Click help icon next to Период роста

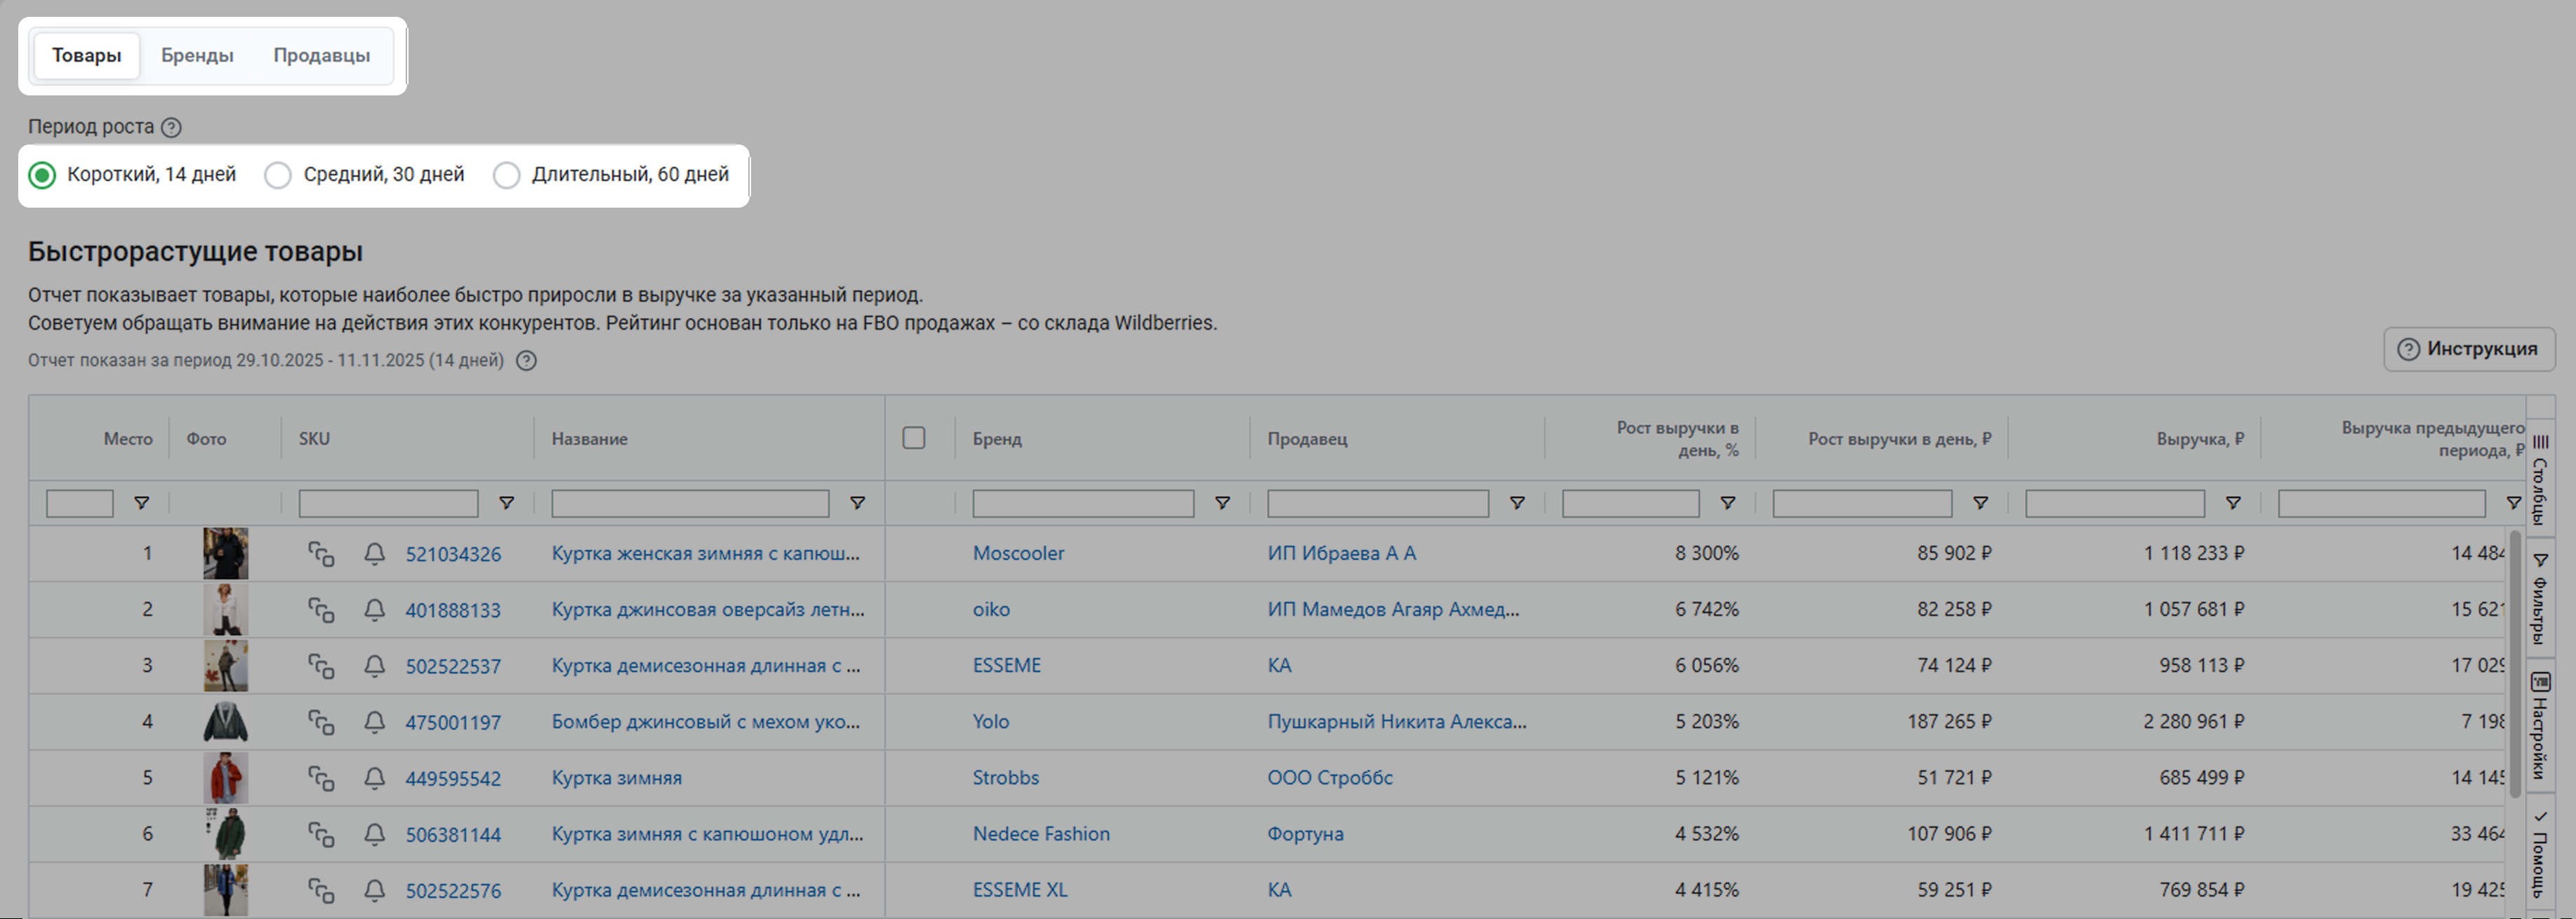point(171,127)
